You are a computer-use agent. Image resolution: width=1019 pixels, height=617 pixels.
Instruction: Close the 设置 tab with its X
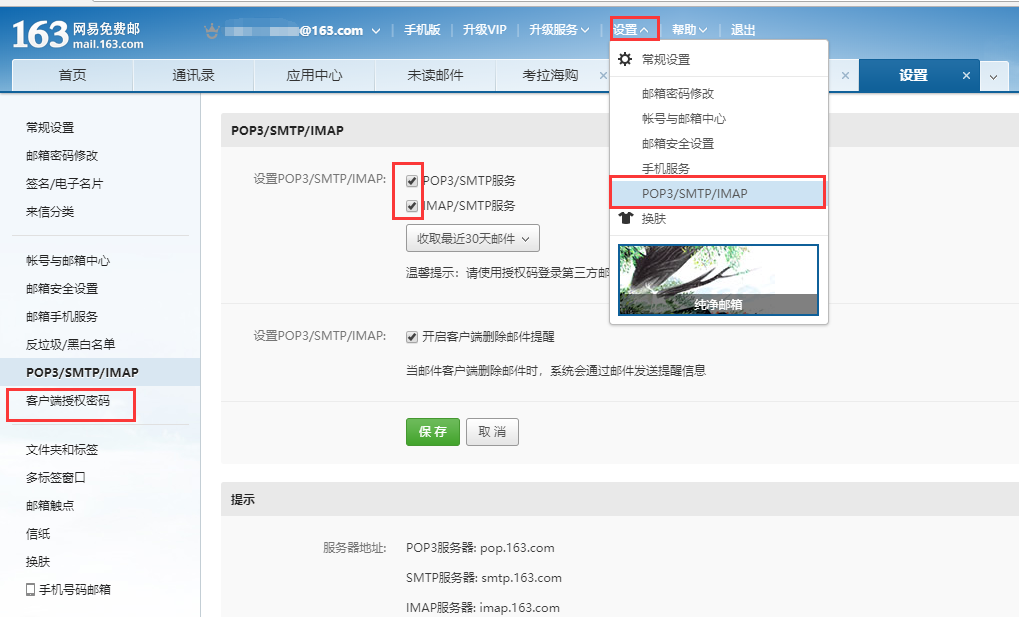[966, 75]
